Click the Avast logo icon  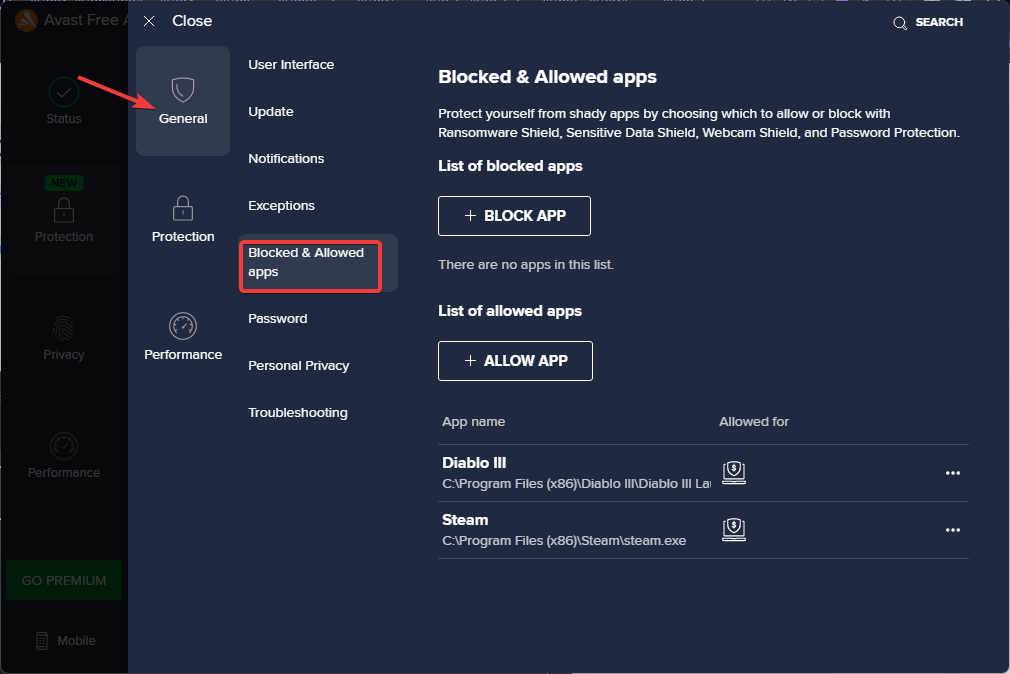click(x=26, y=21)
